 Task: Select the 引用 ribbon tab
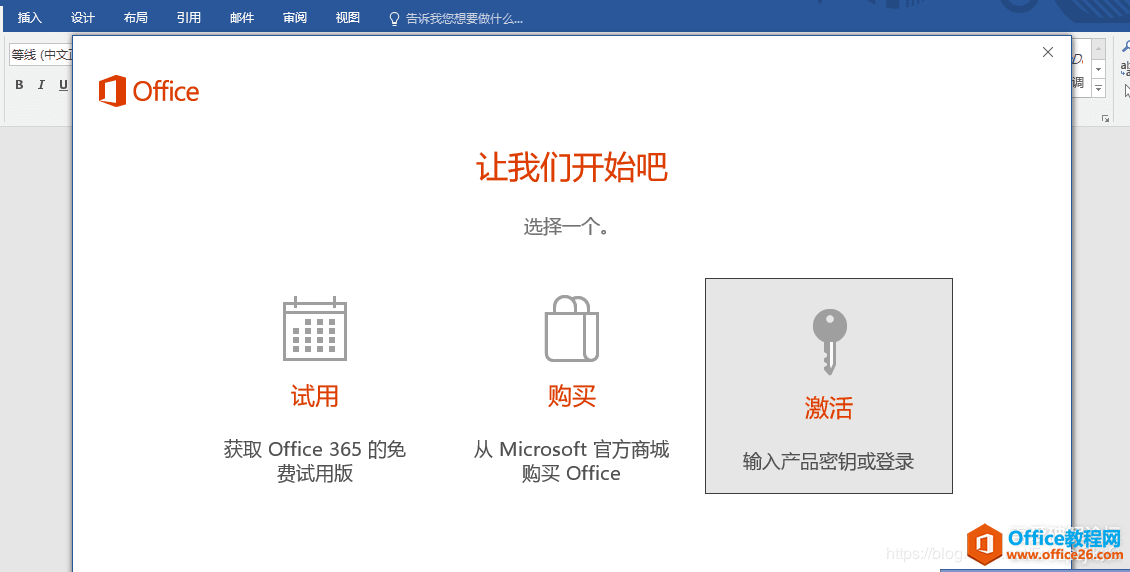coord(189,17)
